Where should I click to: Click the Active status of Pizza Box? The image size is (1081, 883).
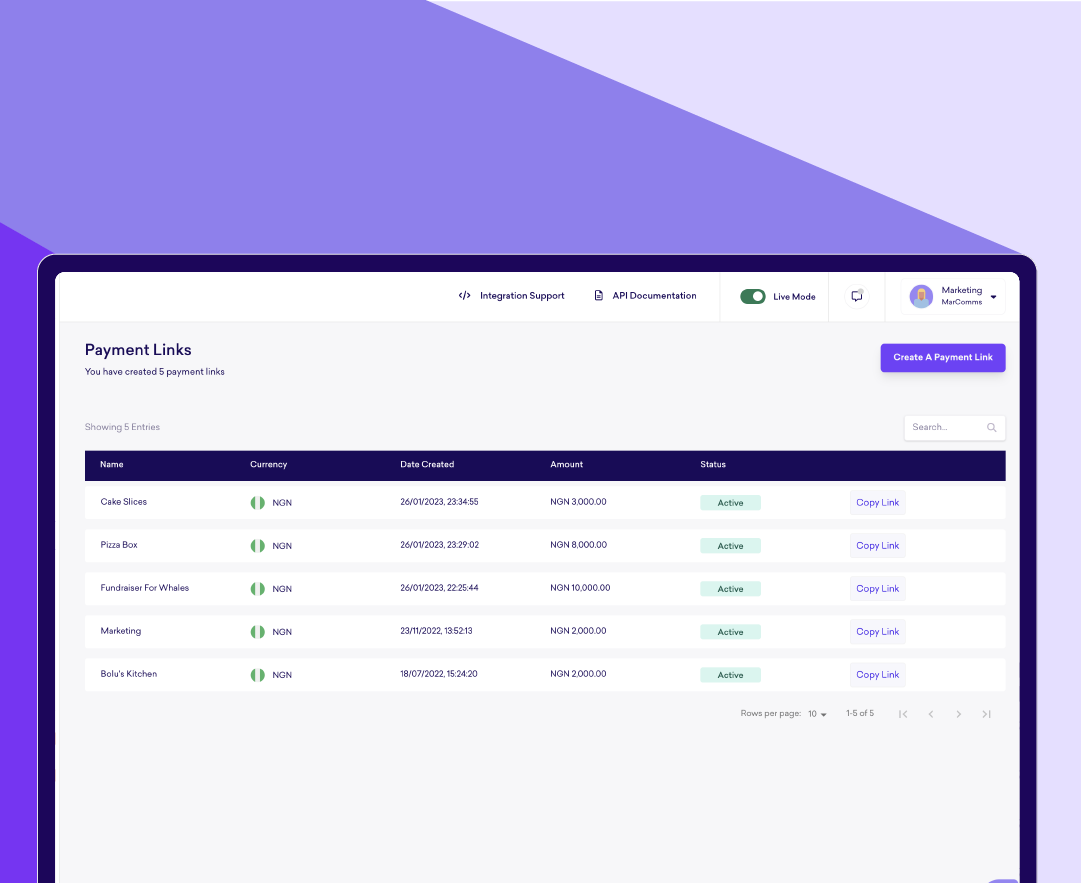[x=730, y=546]
